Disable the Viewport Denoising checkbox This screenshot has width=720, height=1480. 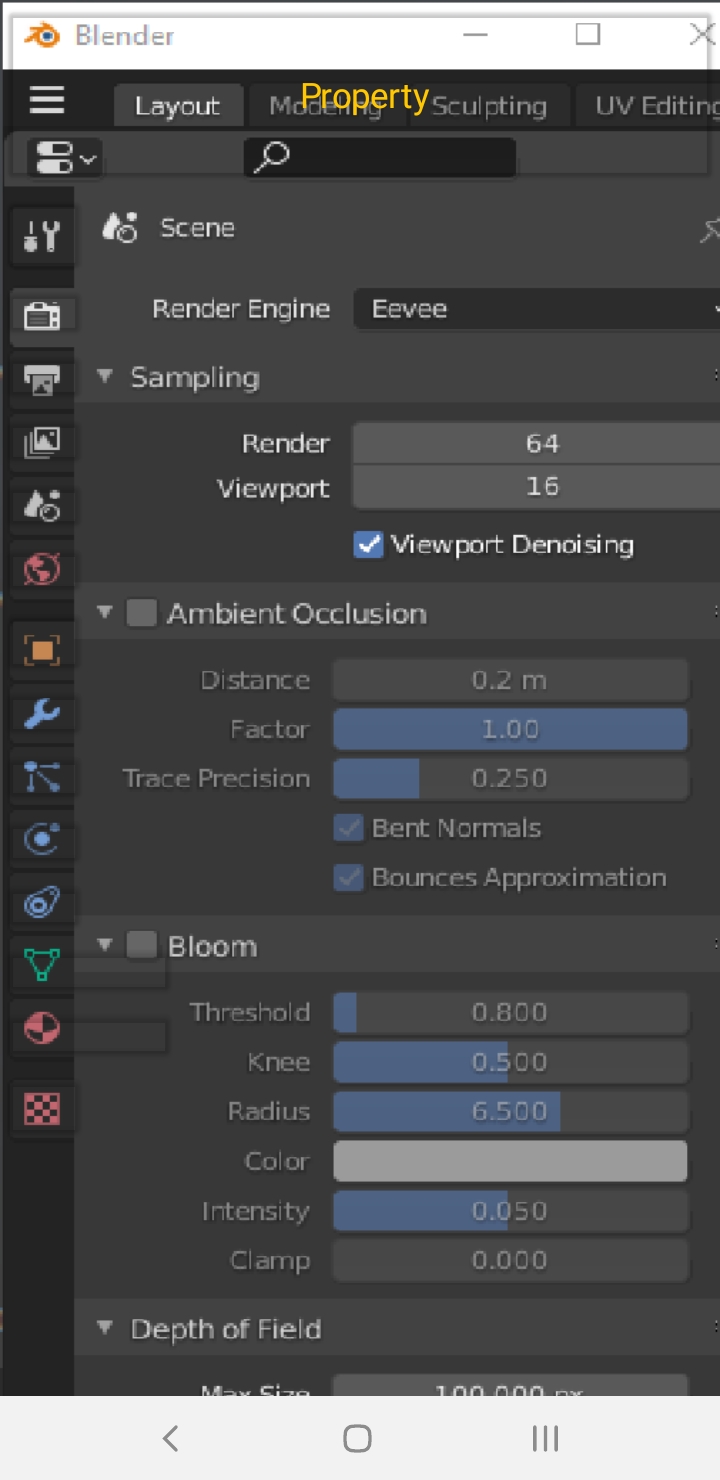tap(369, 545)
